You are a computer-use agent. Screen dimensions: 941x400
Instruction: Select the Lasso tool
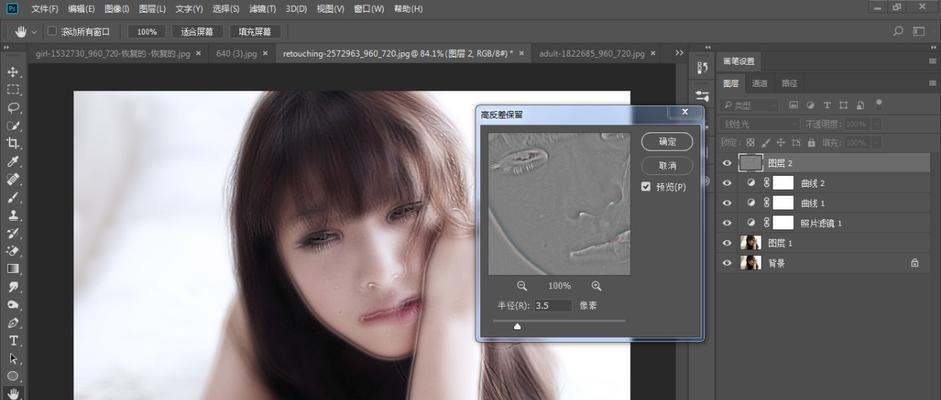pyautogui.click(x=13, y=108)
